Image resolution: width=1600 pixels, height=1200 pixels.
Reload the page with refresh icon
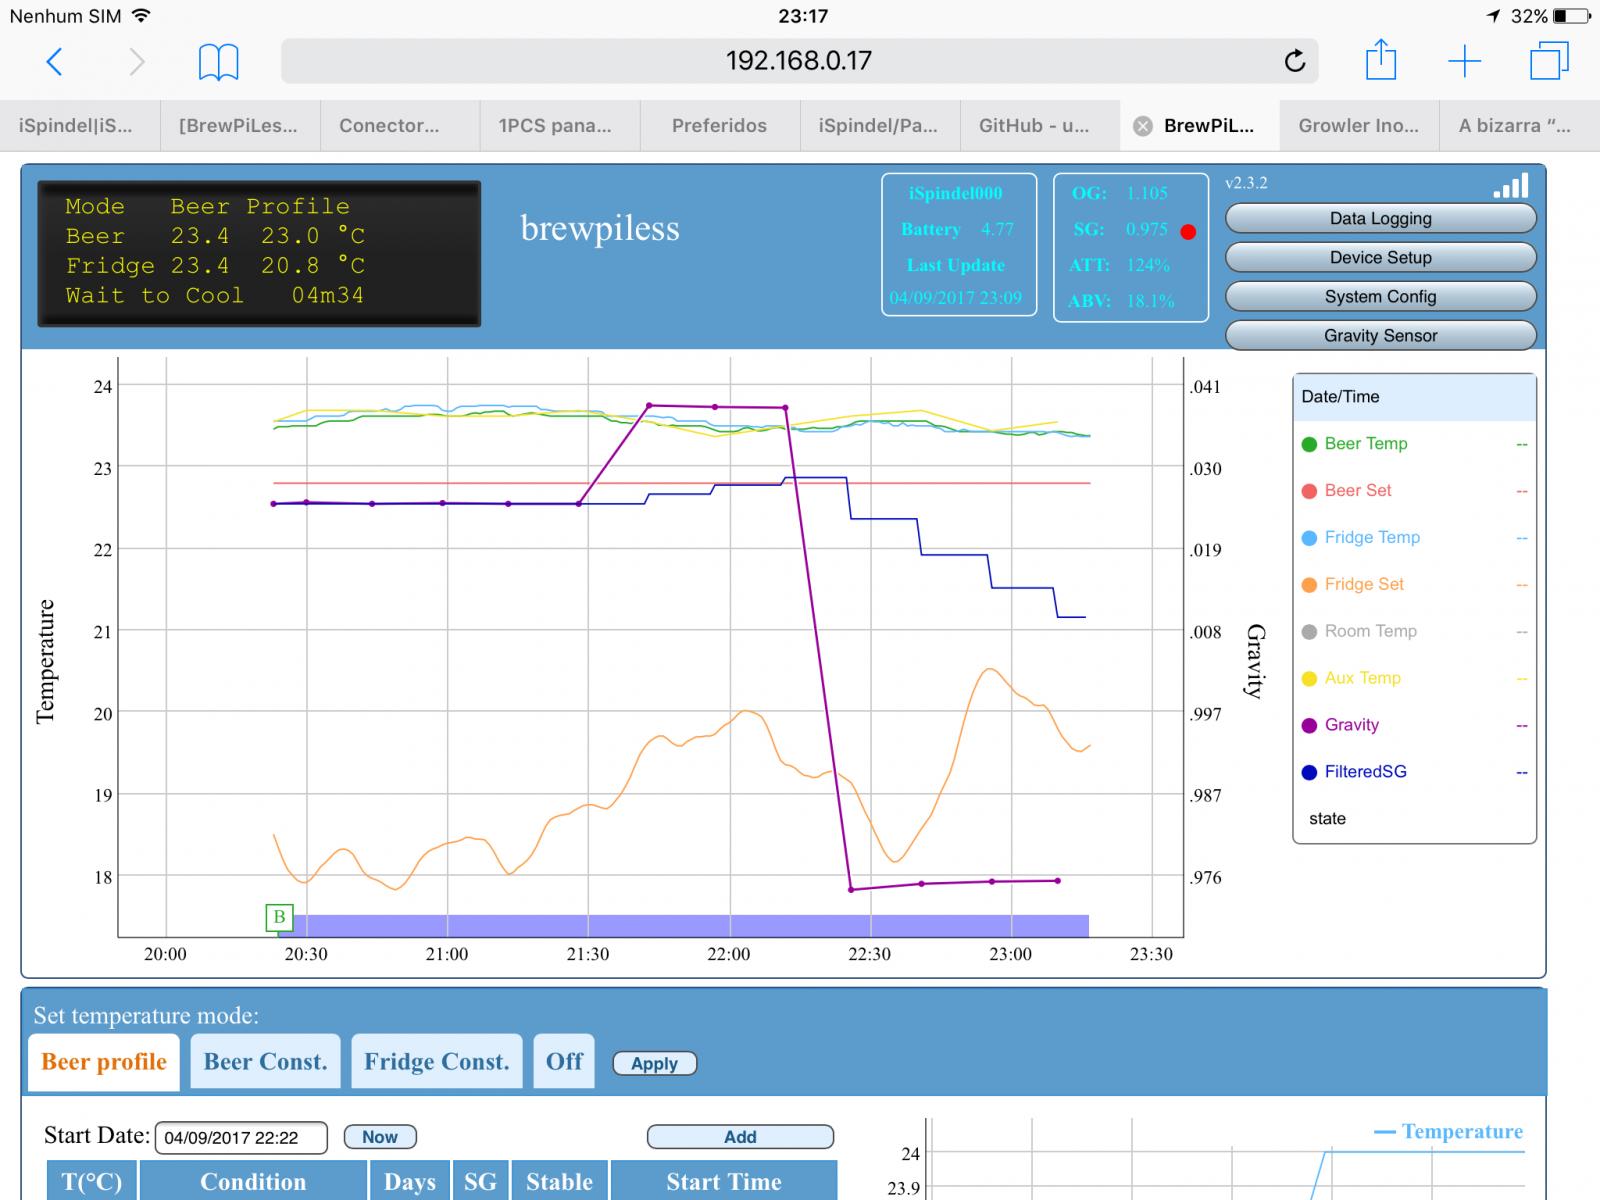click(x=1294, y=61)
